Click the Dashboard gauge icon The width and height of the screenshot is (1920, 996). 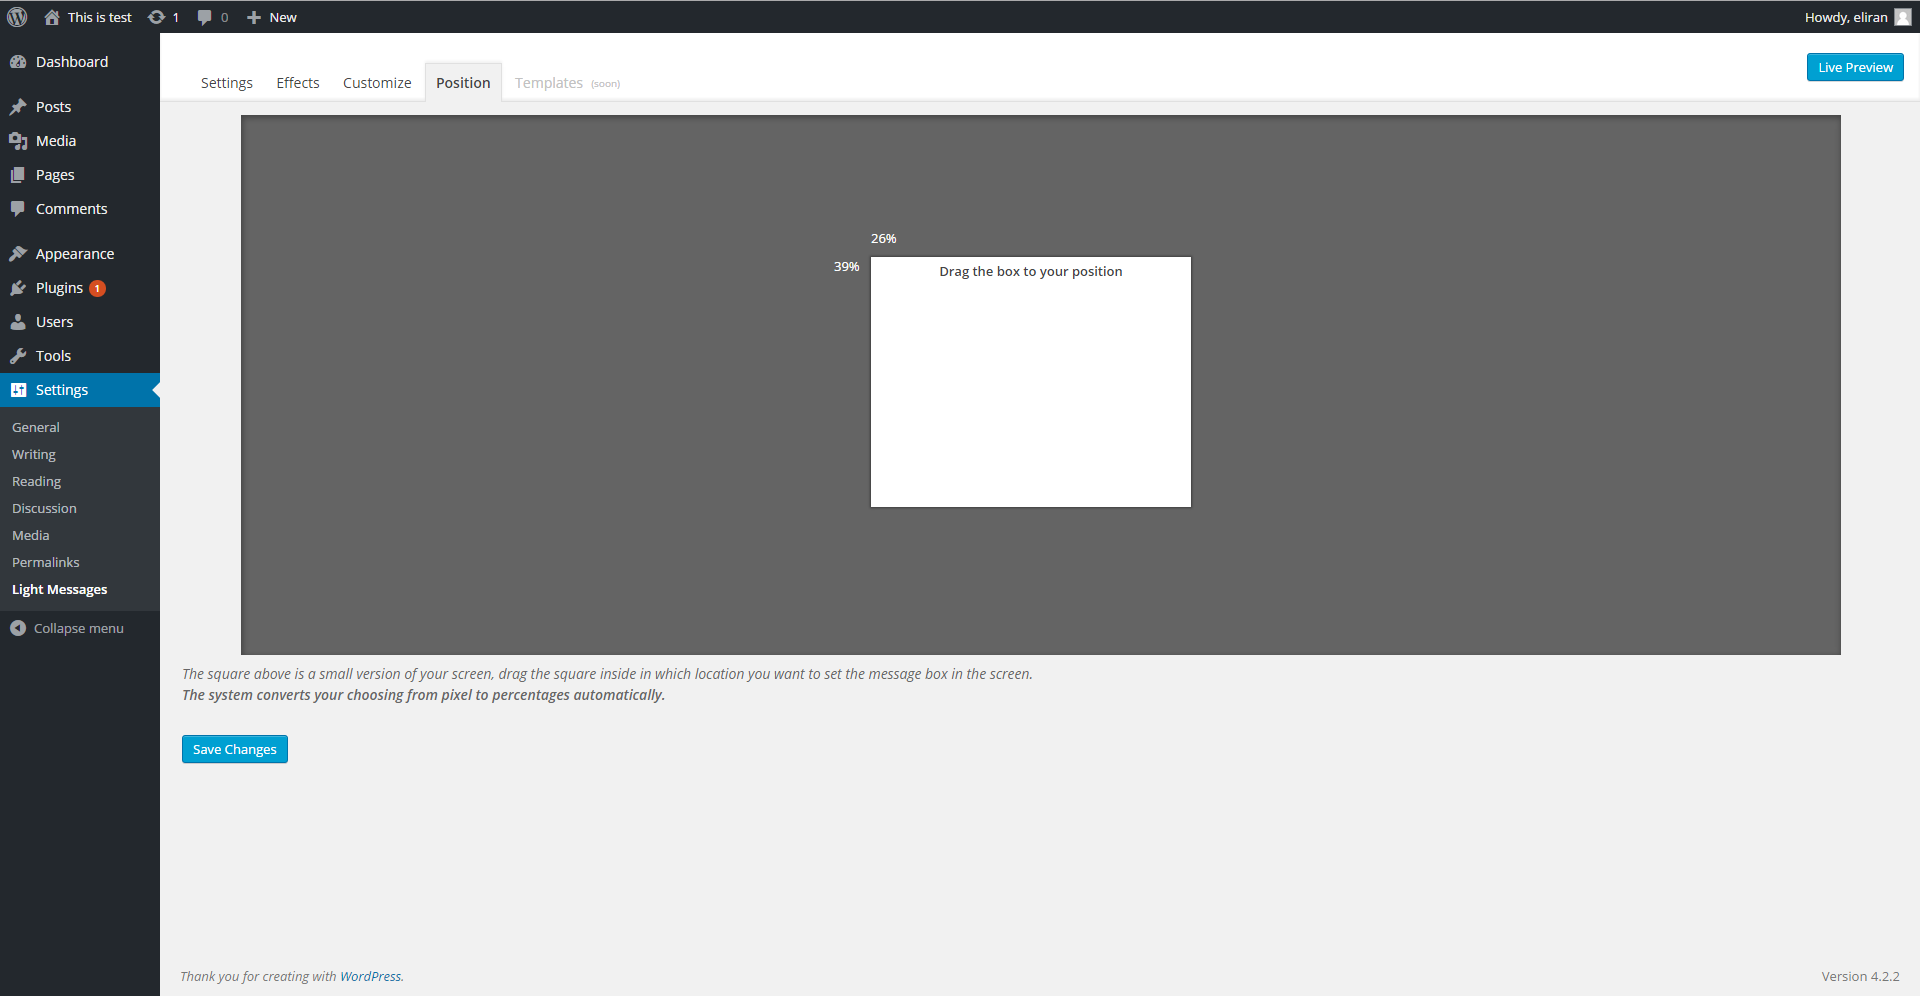[x=18, y=62]
